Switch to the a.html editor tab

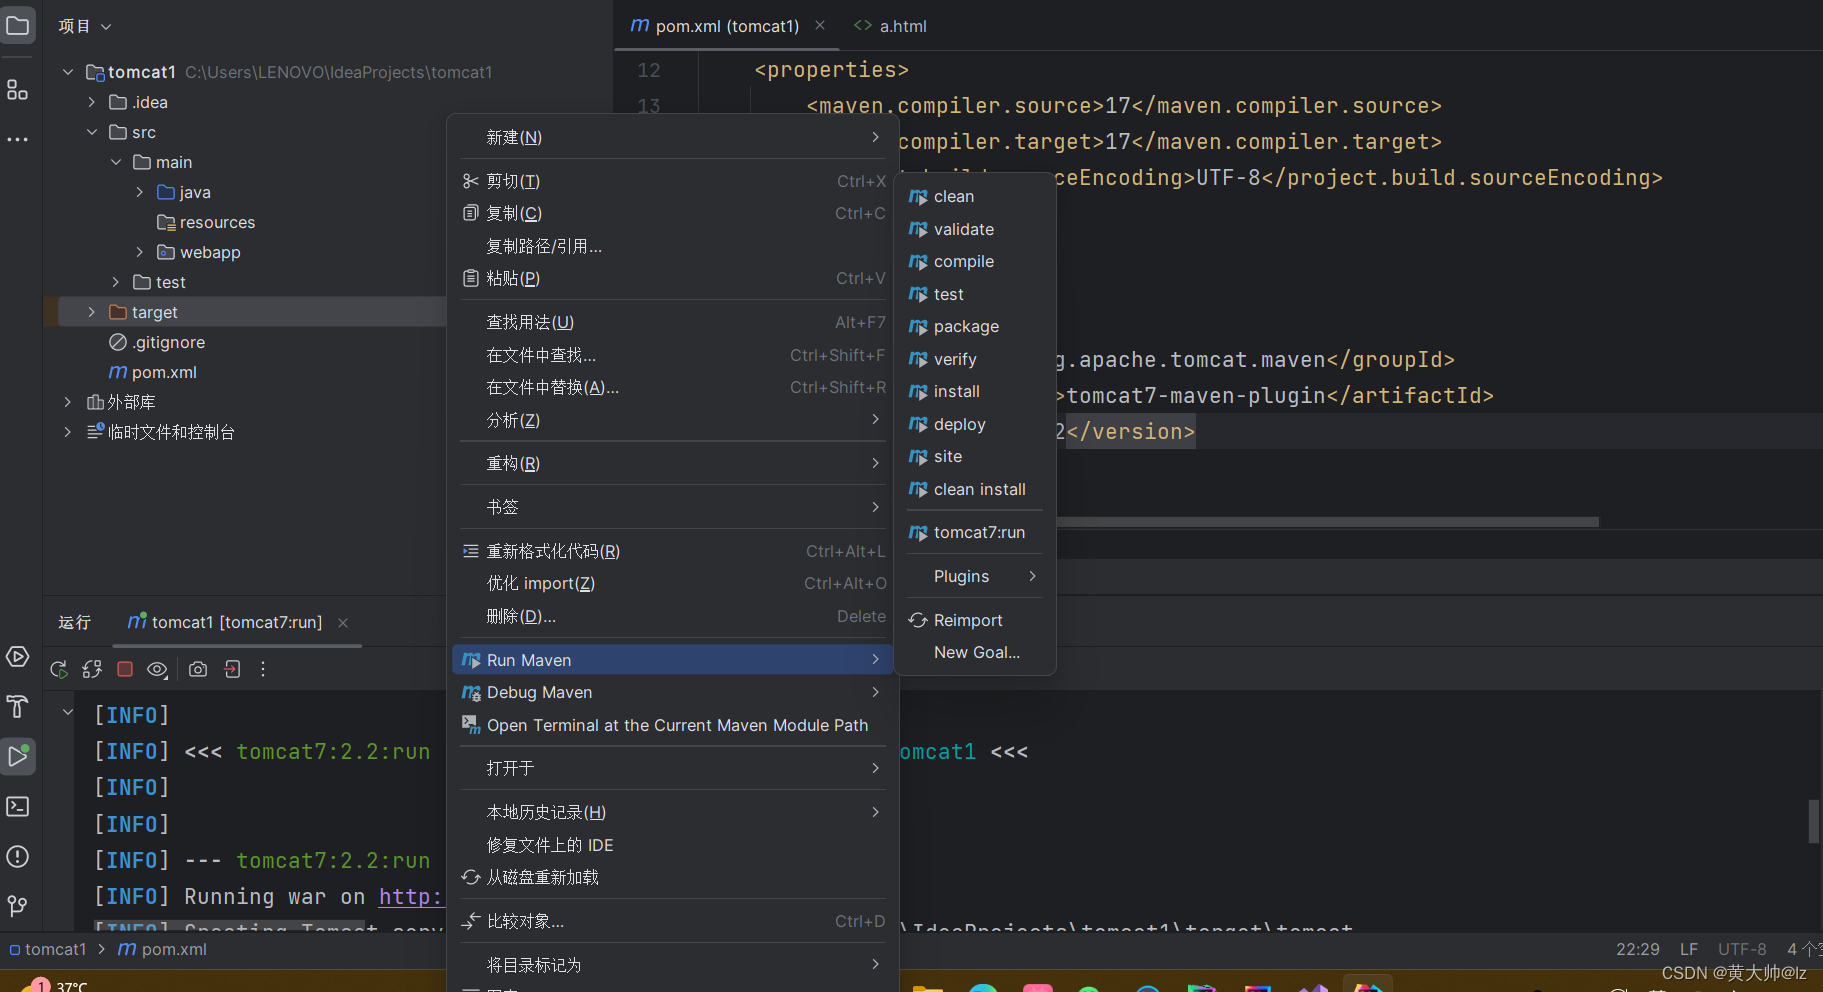(890, 26)
